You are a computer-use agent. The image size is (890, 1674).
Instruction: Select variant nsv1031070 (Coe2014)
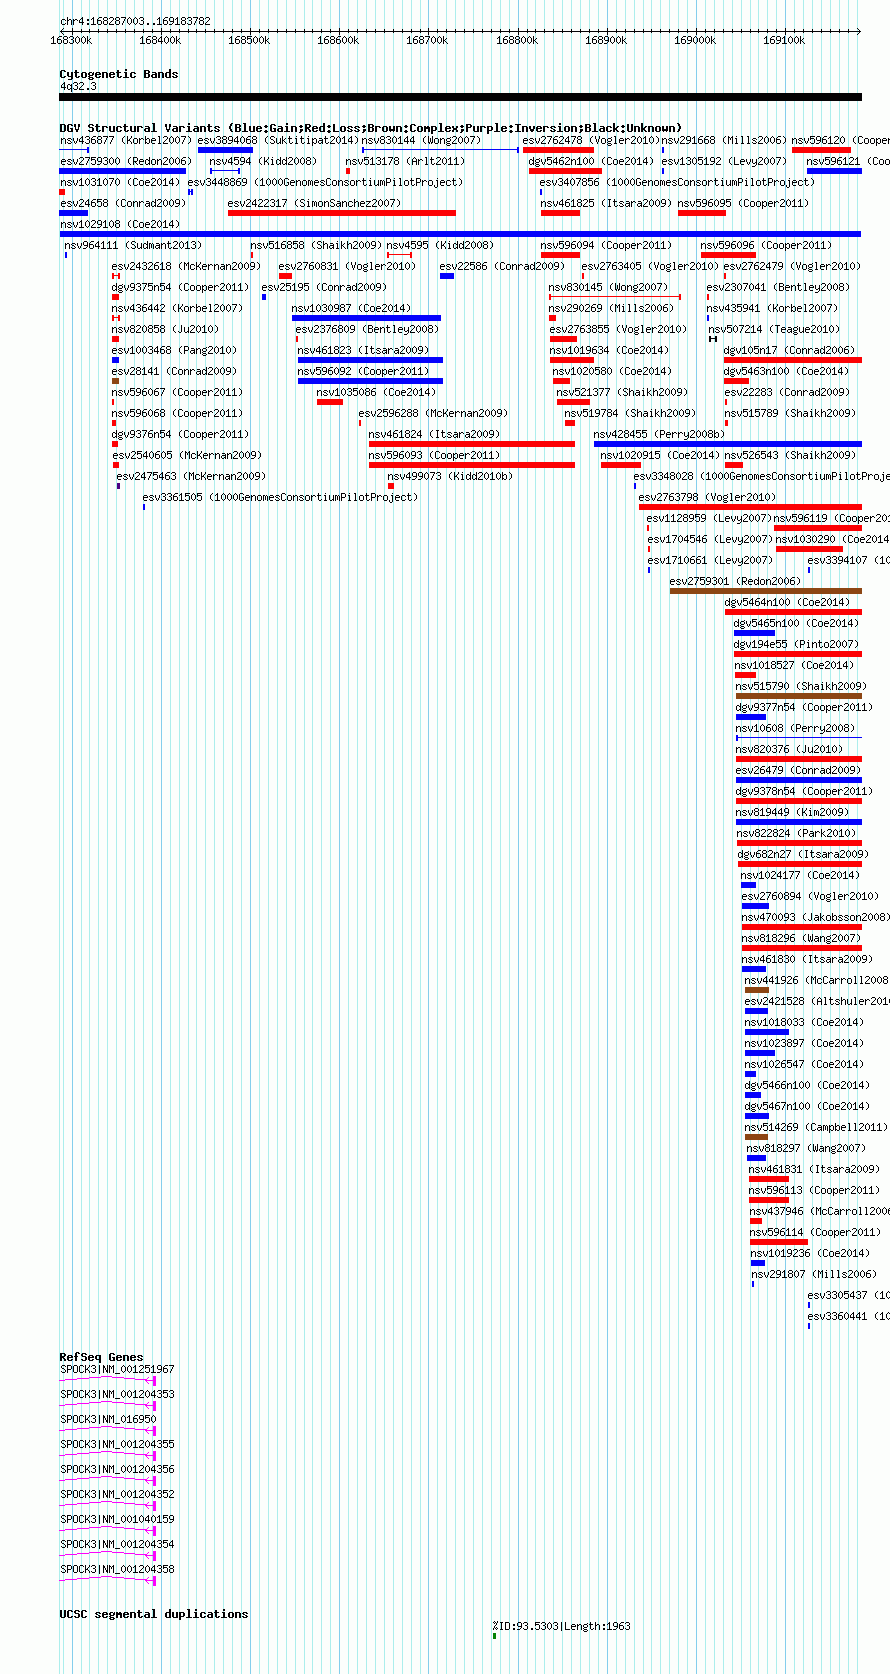tap(119, 182)
